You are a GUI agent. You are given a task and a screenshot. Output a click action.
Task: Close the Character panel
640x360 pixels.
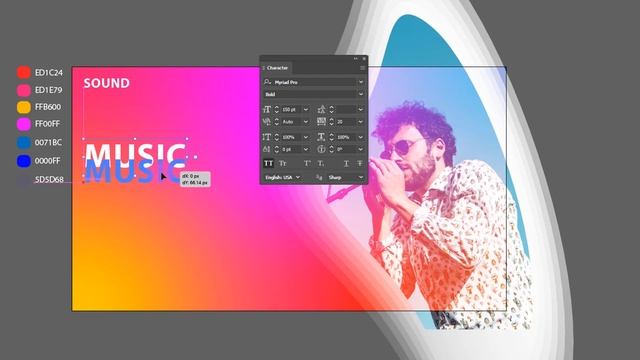[364, 59]
